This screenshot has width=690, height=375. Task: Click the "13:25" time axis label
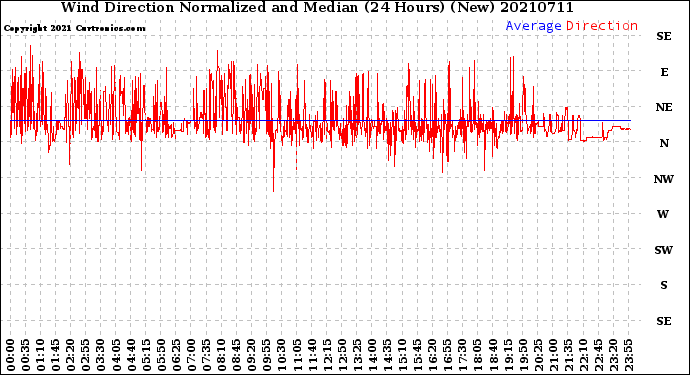(x=357, y=355)
